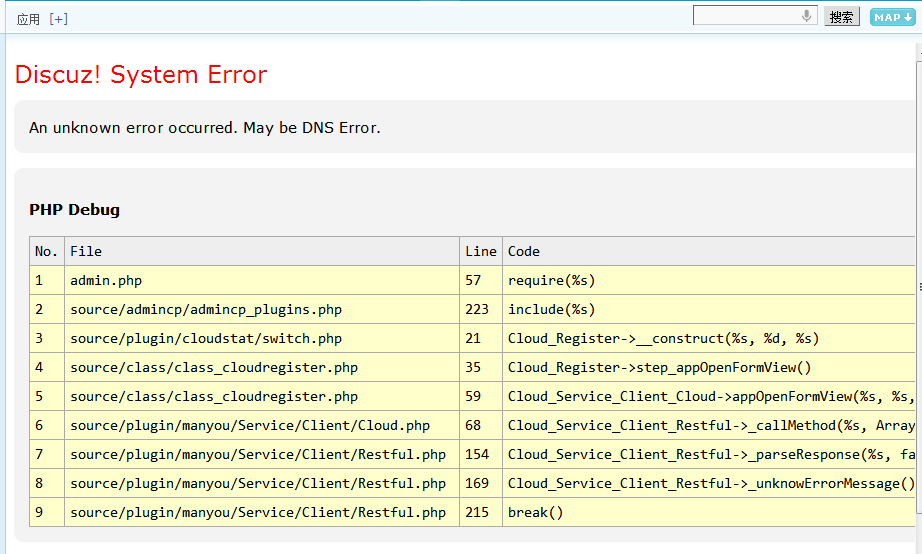This screenshot has width=922, height=554.
Task: Select Restful.php file cell in row 7
Action: [262, 454]
